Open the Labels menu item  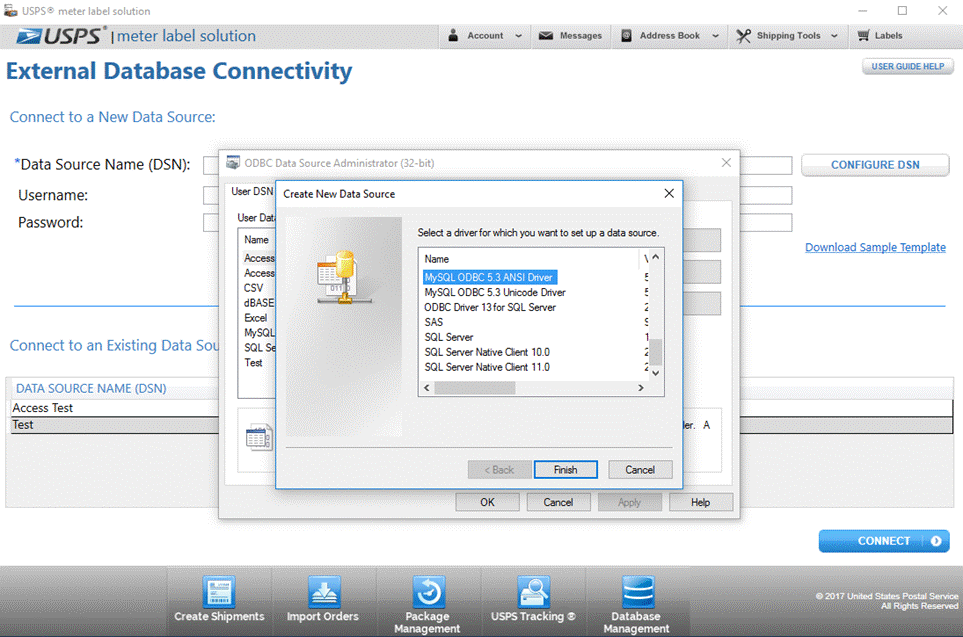tap(880, 36)
